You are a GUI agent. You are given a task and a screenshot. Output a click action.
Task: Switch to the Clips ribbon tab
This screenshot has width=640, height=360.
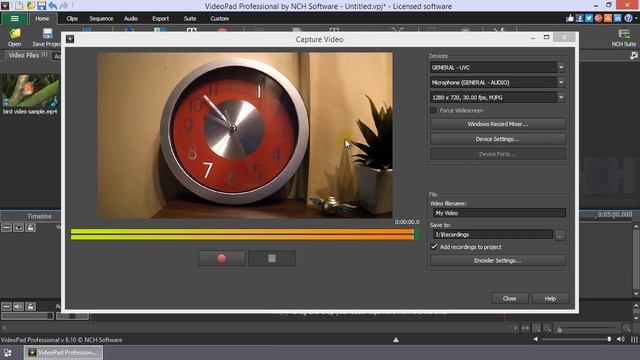[x=72, y=18]
